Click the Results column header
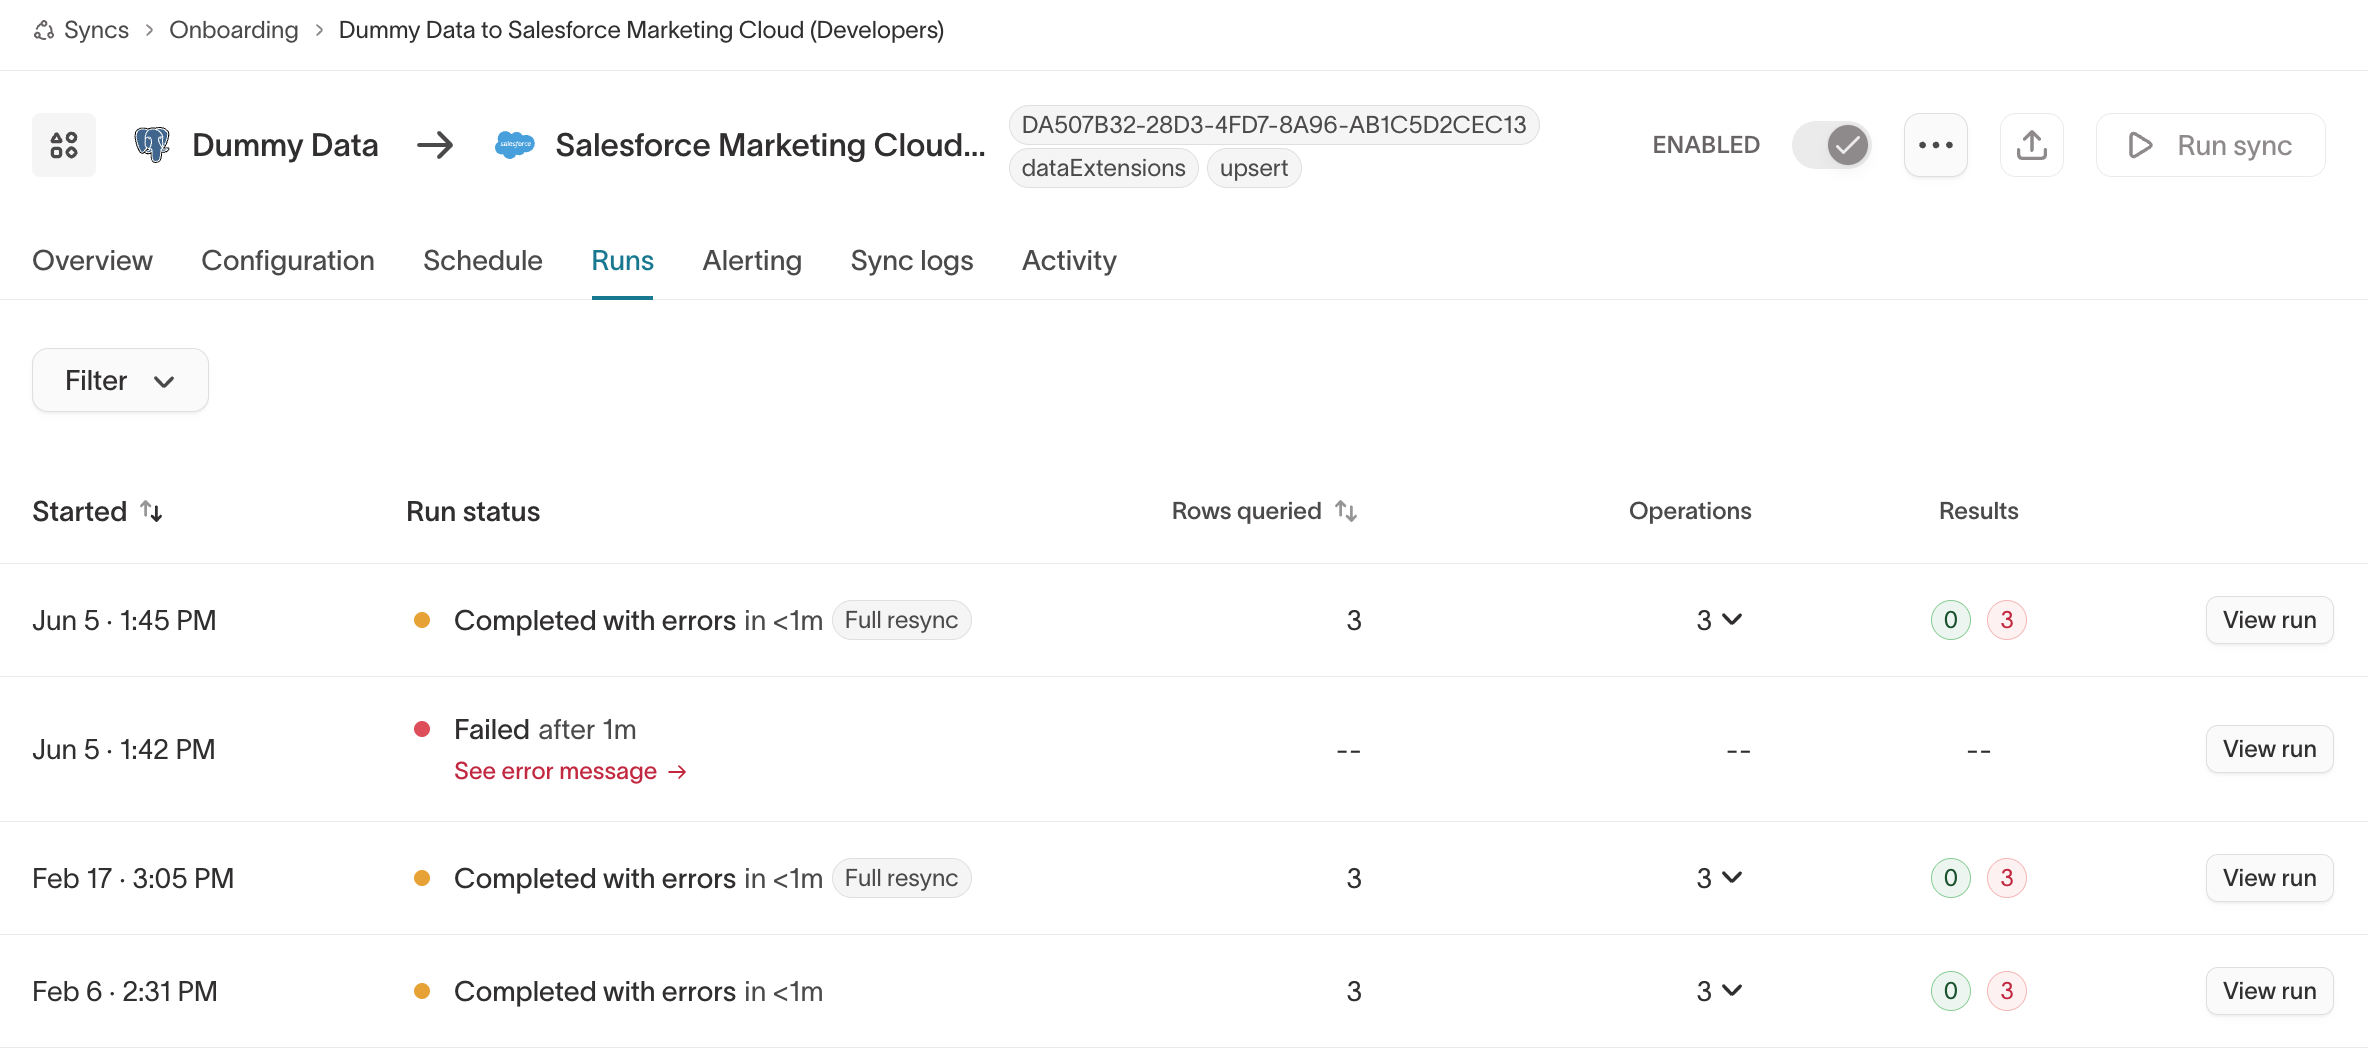This screenshot has width=2368, height=1062. 1978,511
